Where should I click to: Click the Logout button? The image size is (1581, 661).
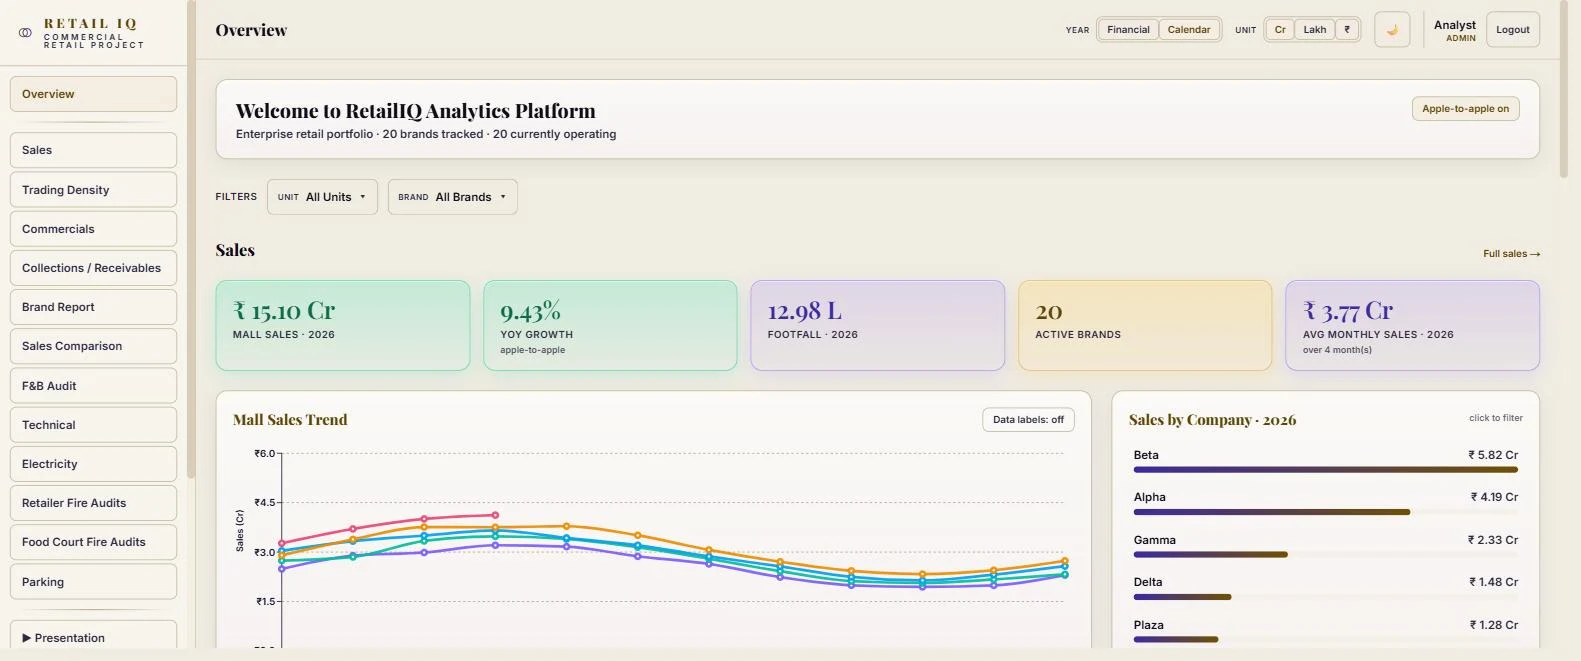click(x=1512, y=30)
